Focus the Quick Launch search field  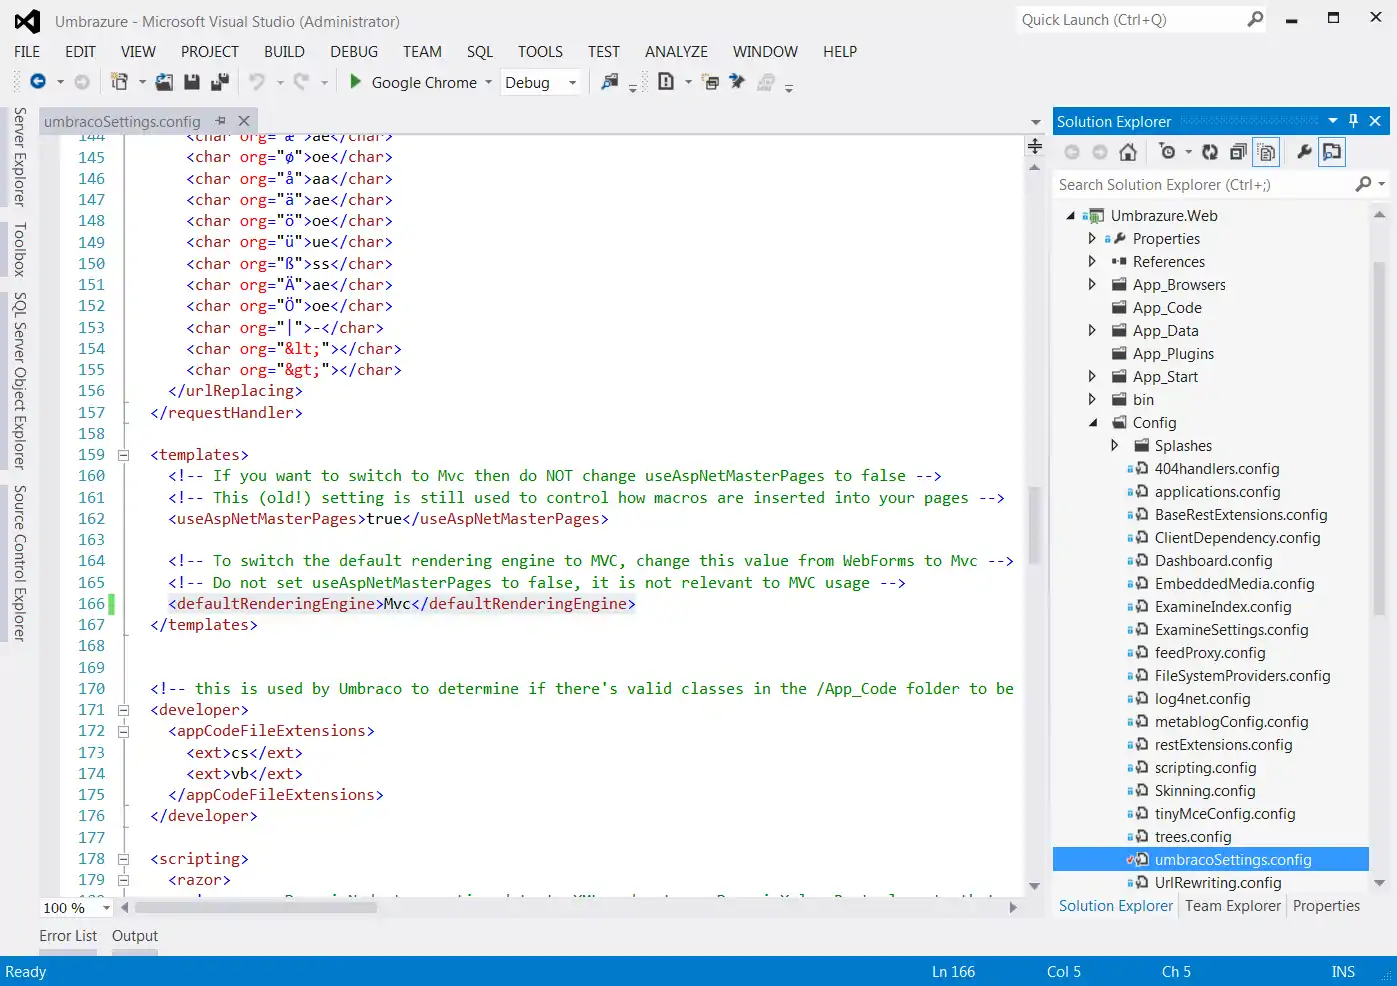[x=1131, y=20]
